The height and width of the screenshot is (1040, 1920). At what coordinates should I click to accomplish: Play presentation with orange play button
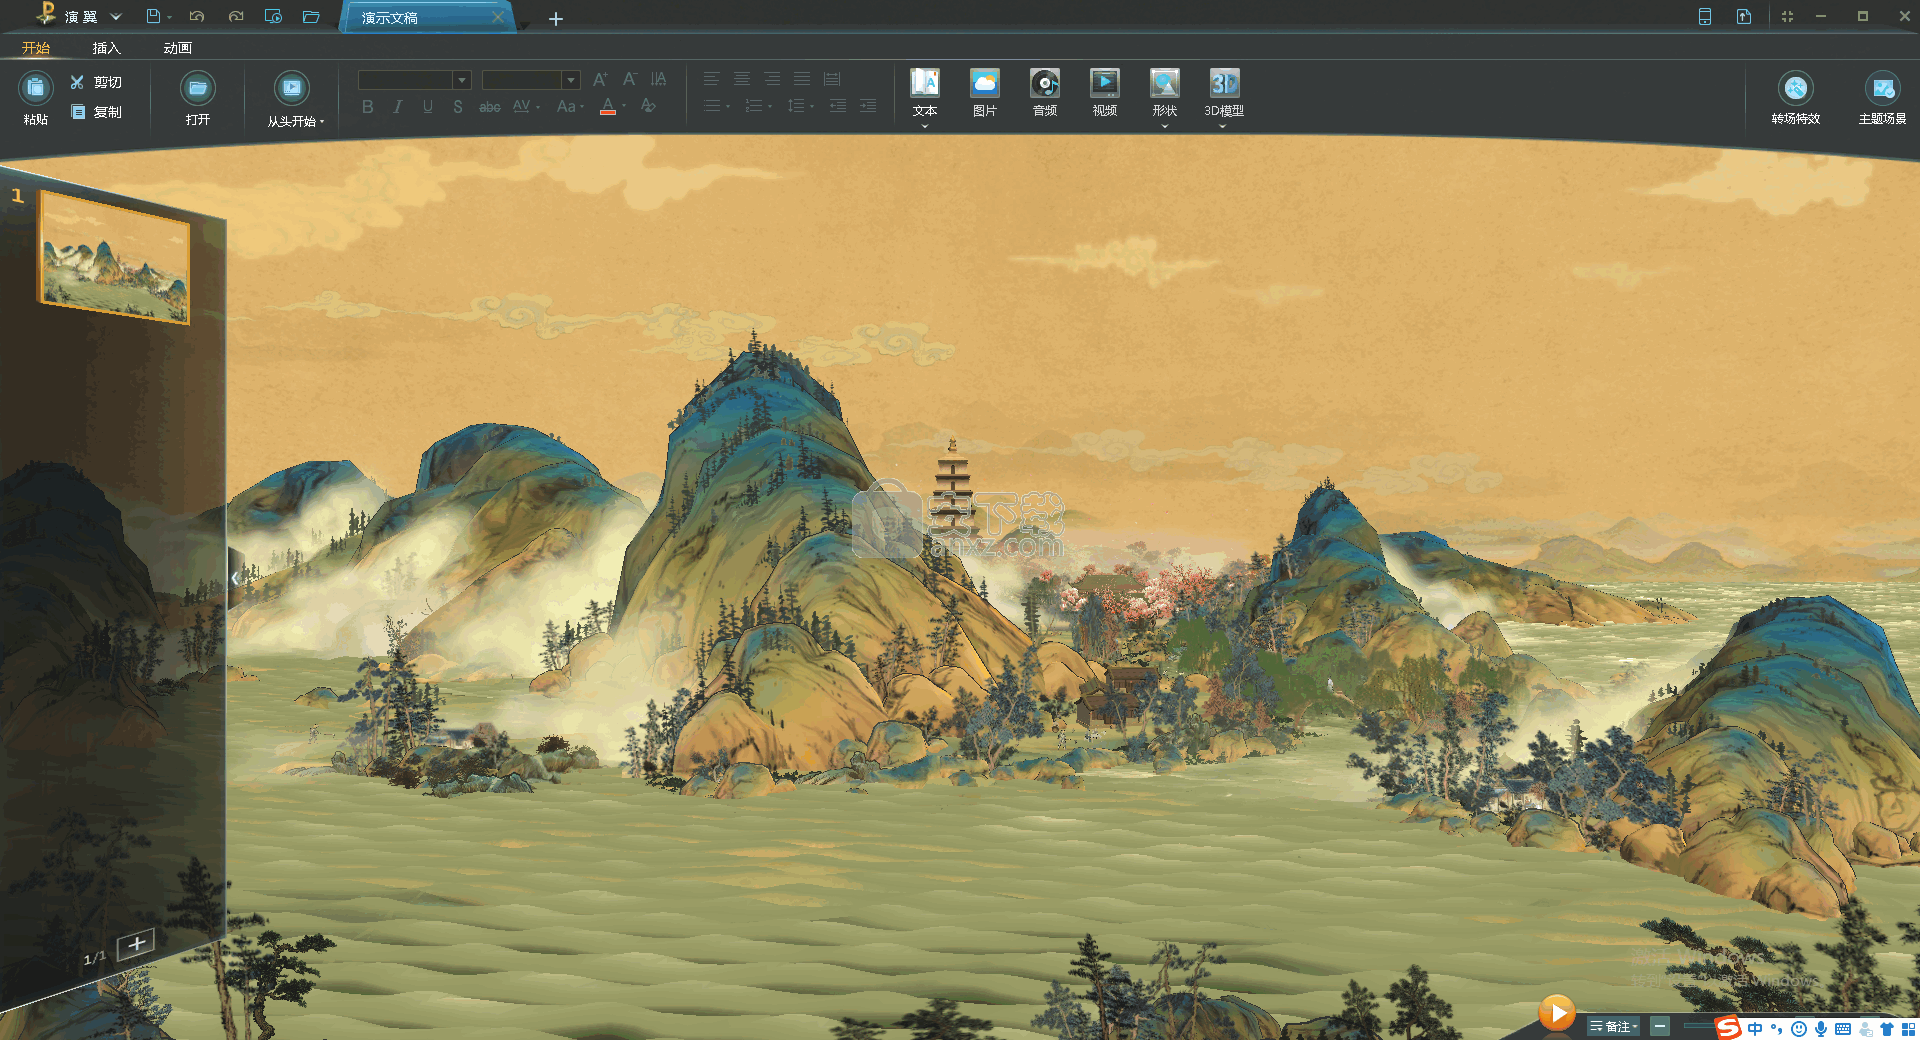[1556, 1013]
